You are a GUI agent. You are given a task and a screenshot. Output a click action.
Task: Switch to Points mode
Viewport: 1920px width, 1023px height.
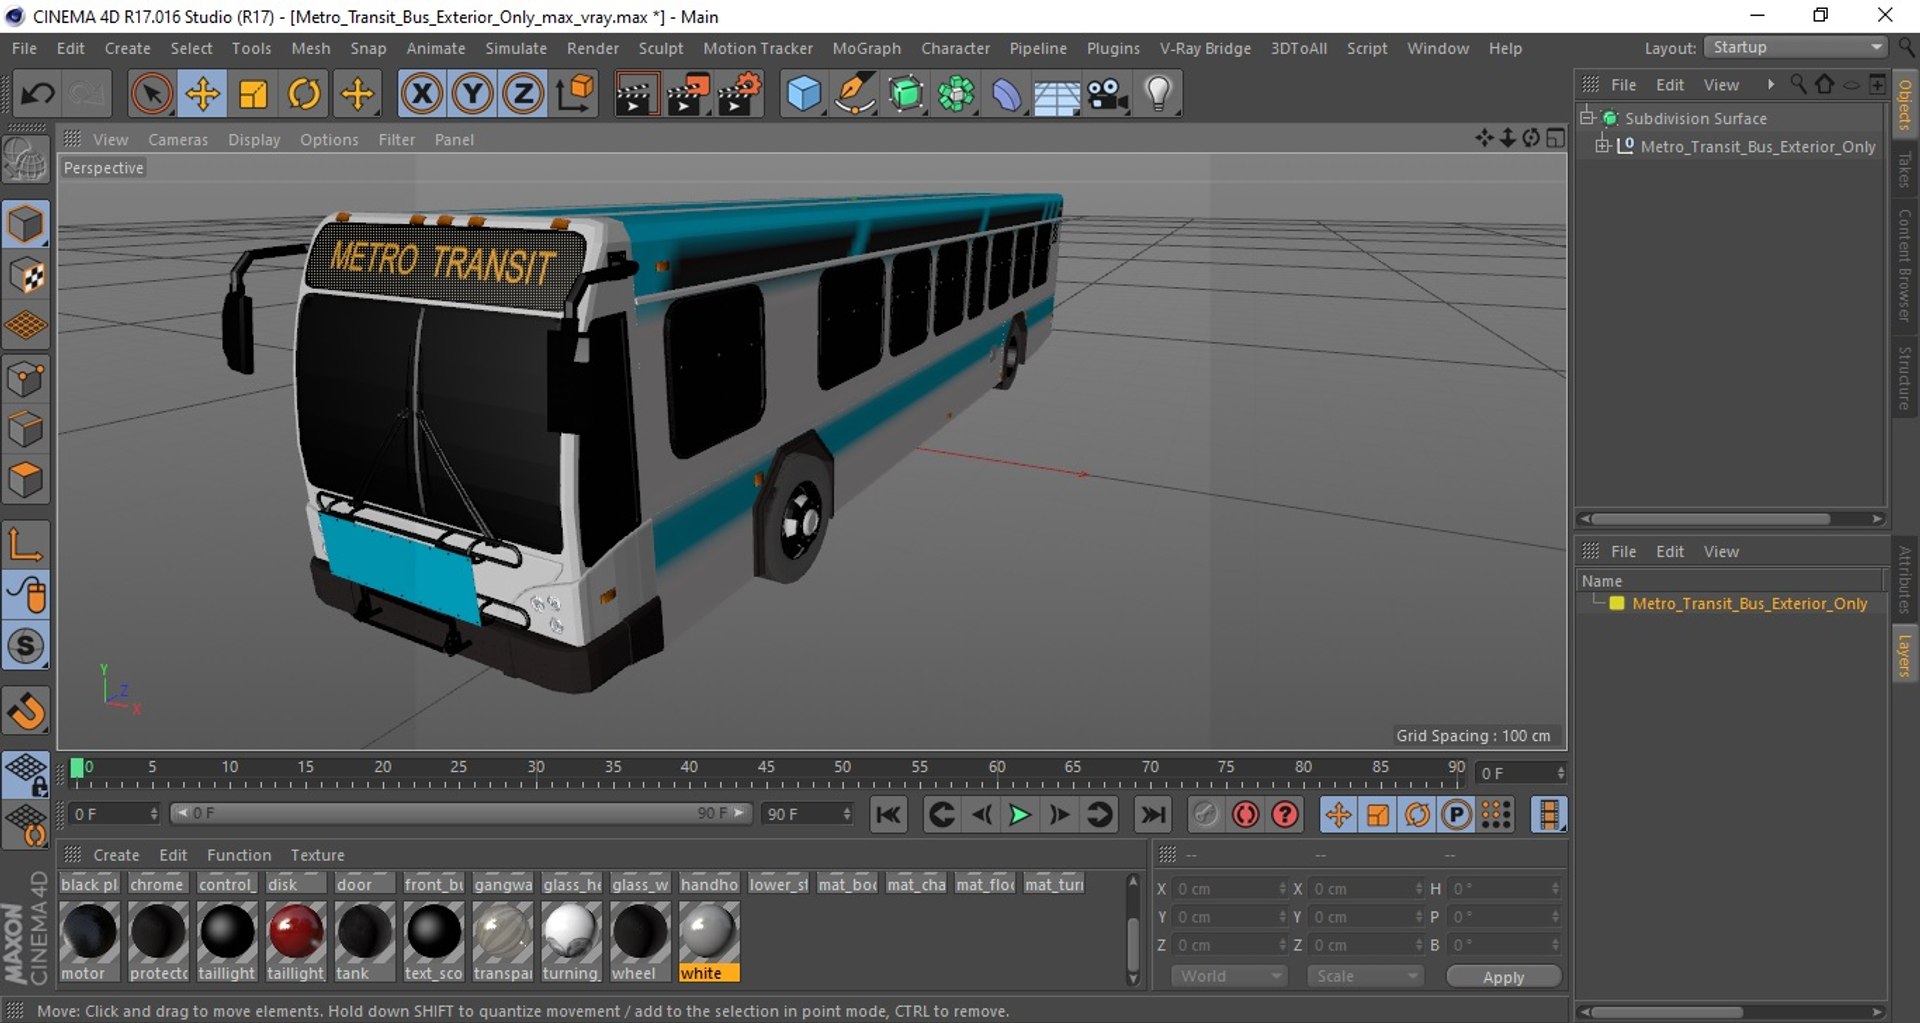(26, 379)
